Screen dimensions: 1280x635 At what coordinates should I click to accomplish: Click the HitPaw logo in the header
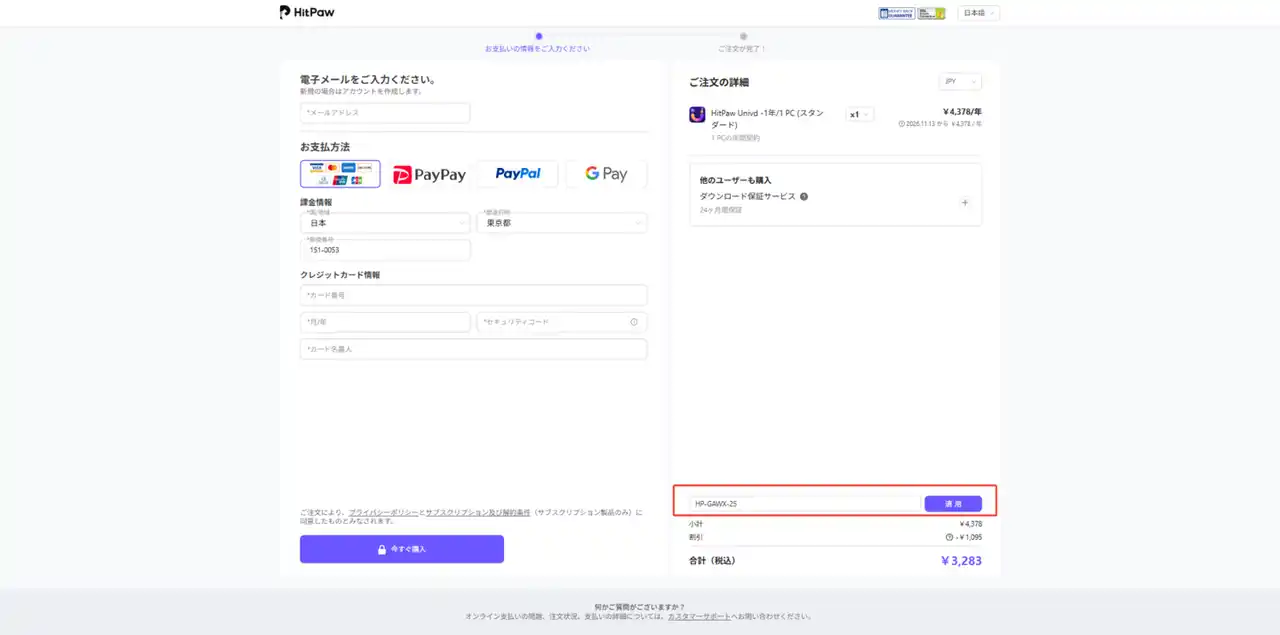pyautogui.click(x=306, y=12)
